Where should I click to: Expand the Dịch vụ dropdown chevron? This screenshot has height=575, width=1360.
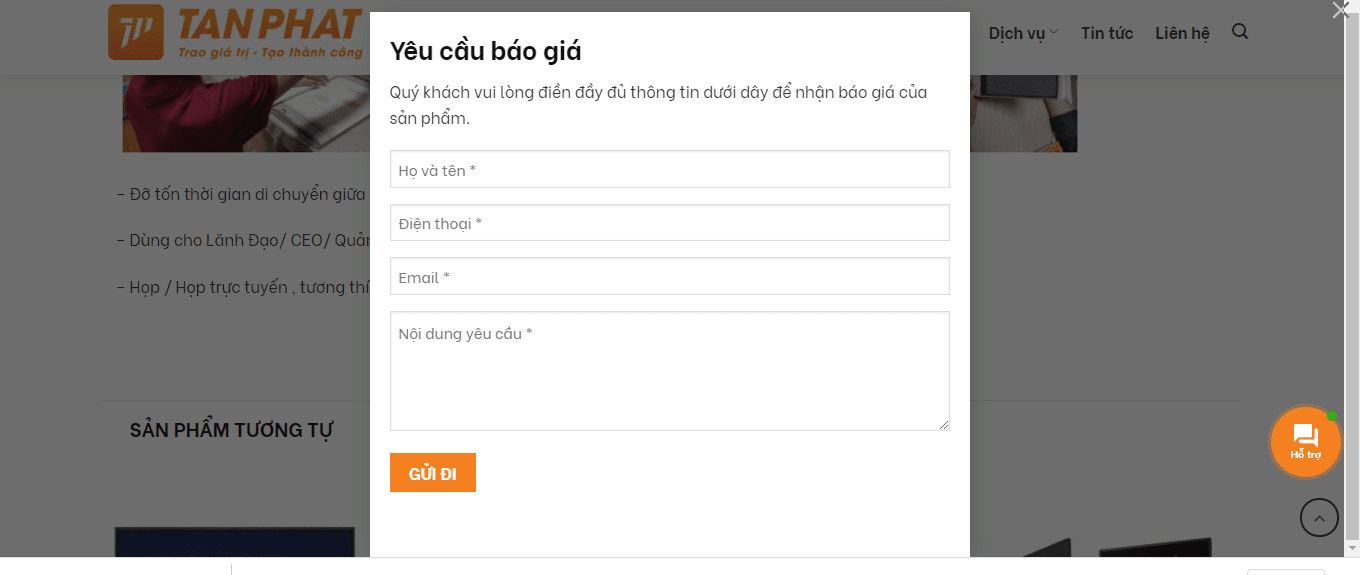tap(1054, 33)
